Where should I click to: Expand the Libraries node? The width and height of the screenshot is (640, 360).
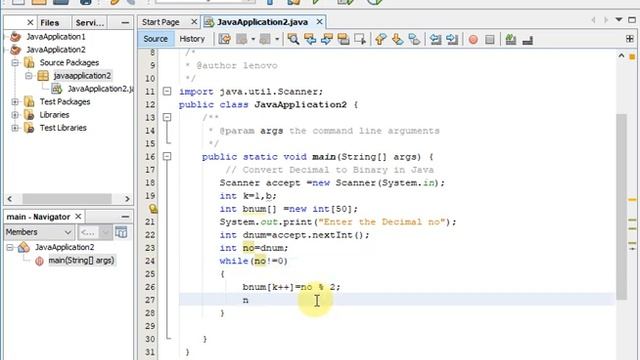click(15, 115)
